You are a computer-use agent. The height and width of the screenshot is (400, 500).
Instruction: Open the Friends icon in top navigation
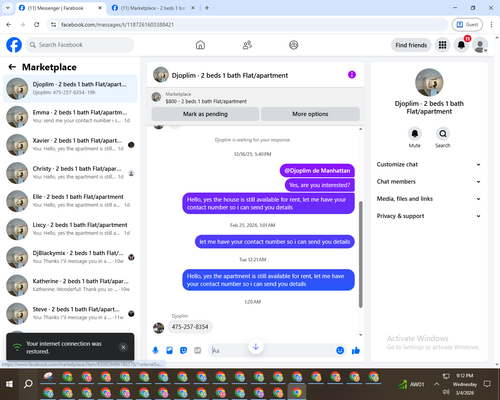point(247,45)
